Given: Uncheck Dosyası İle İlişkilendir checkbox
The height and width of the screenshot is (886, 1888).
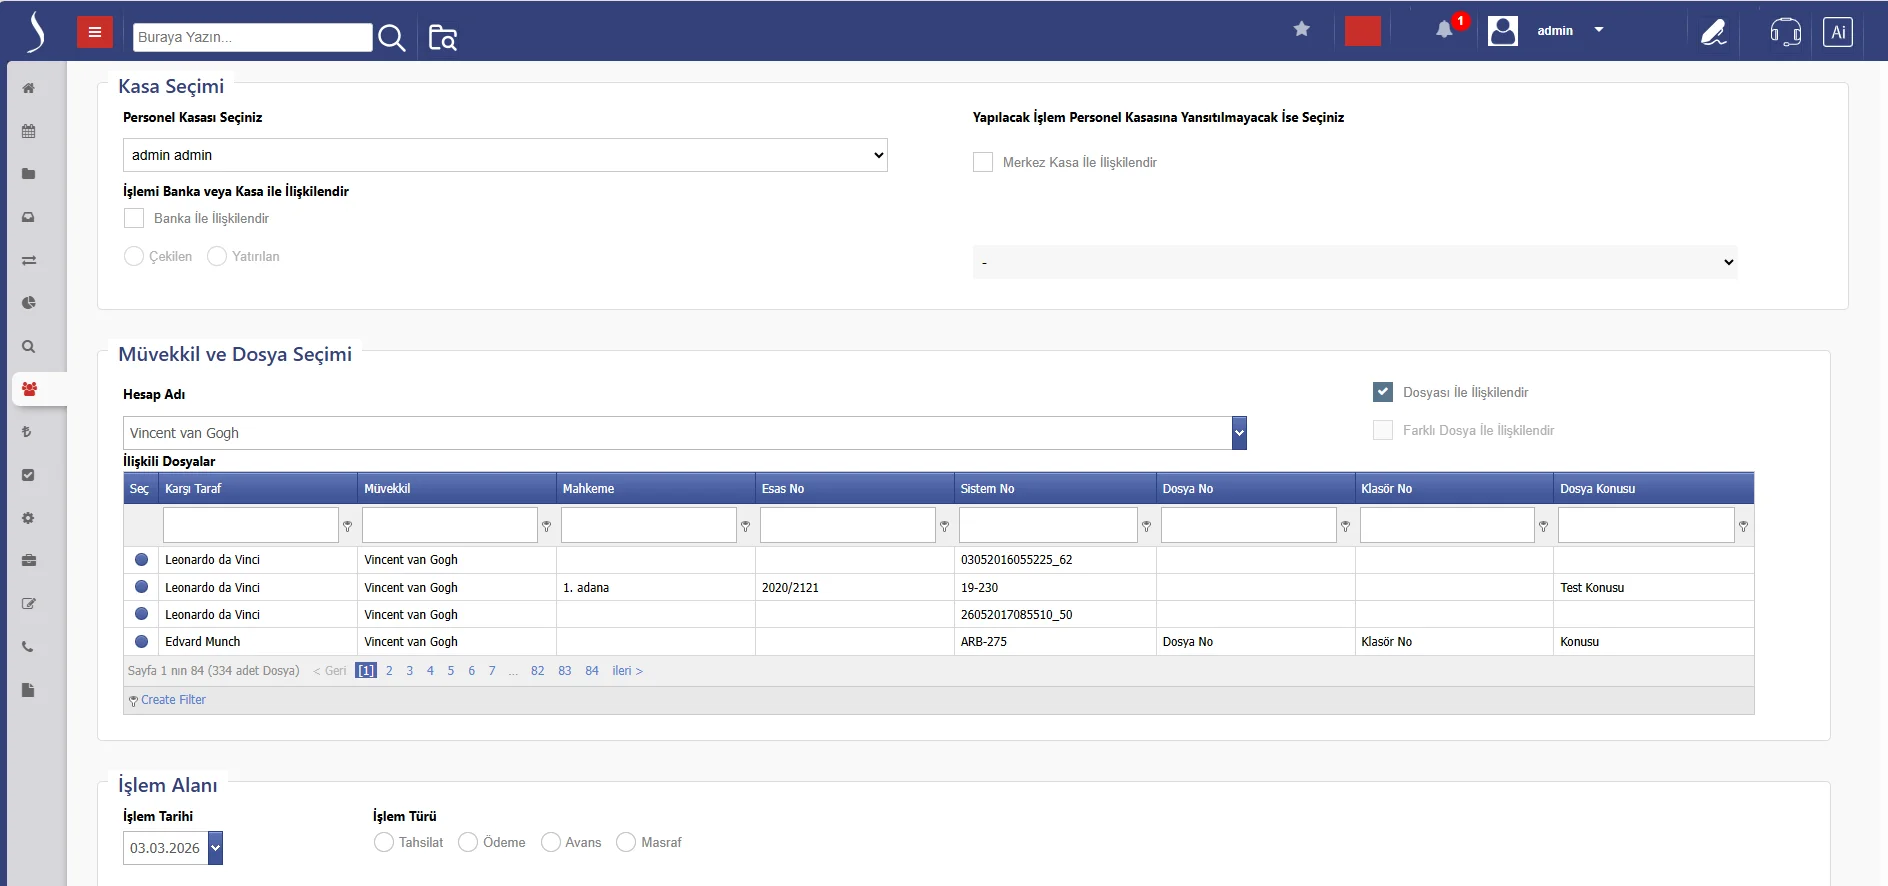Looking at the screenshot, I should click(x=1383, y=392).
